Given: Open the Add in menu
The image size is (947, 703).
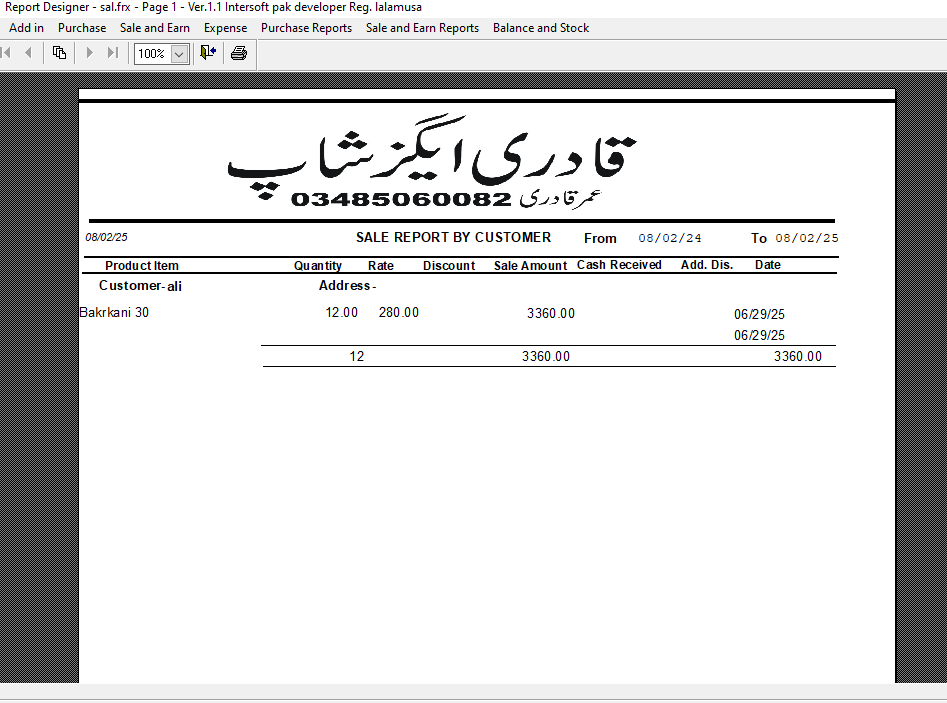Looking at the screenshot, I should tap(25, 28).
